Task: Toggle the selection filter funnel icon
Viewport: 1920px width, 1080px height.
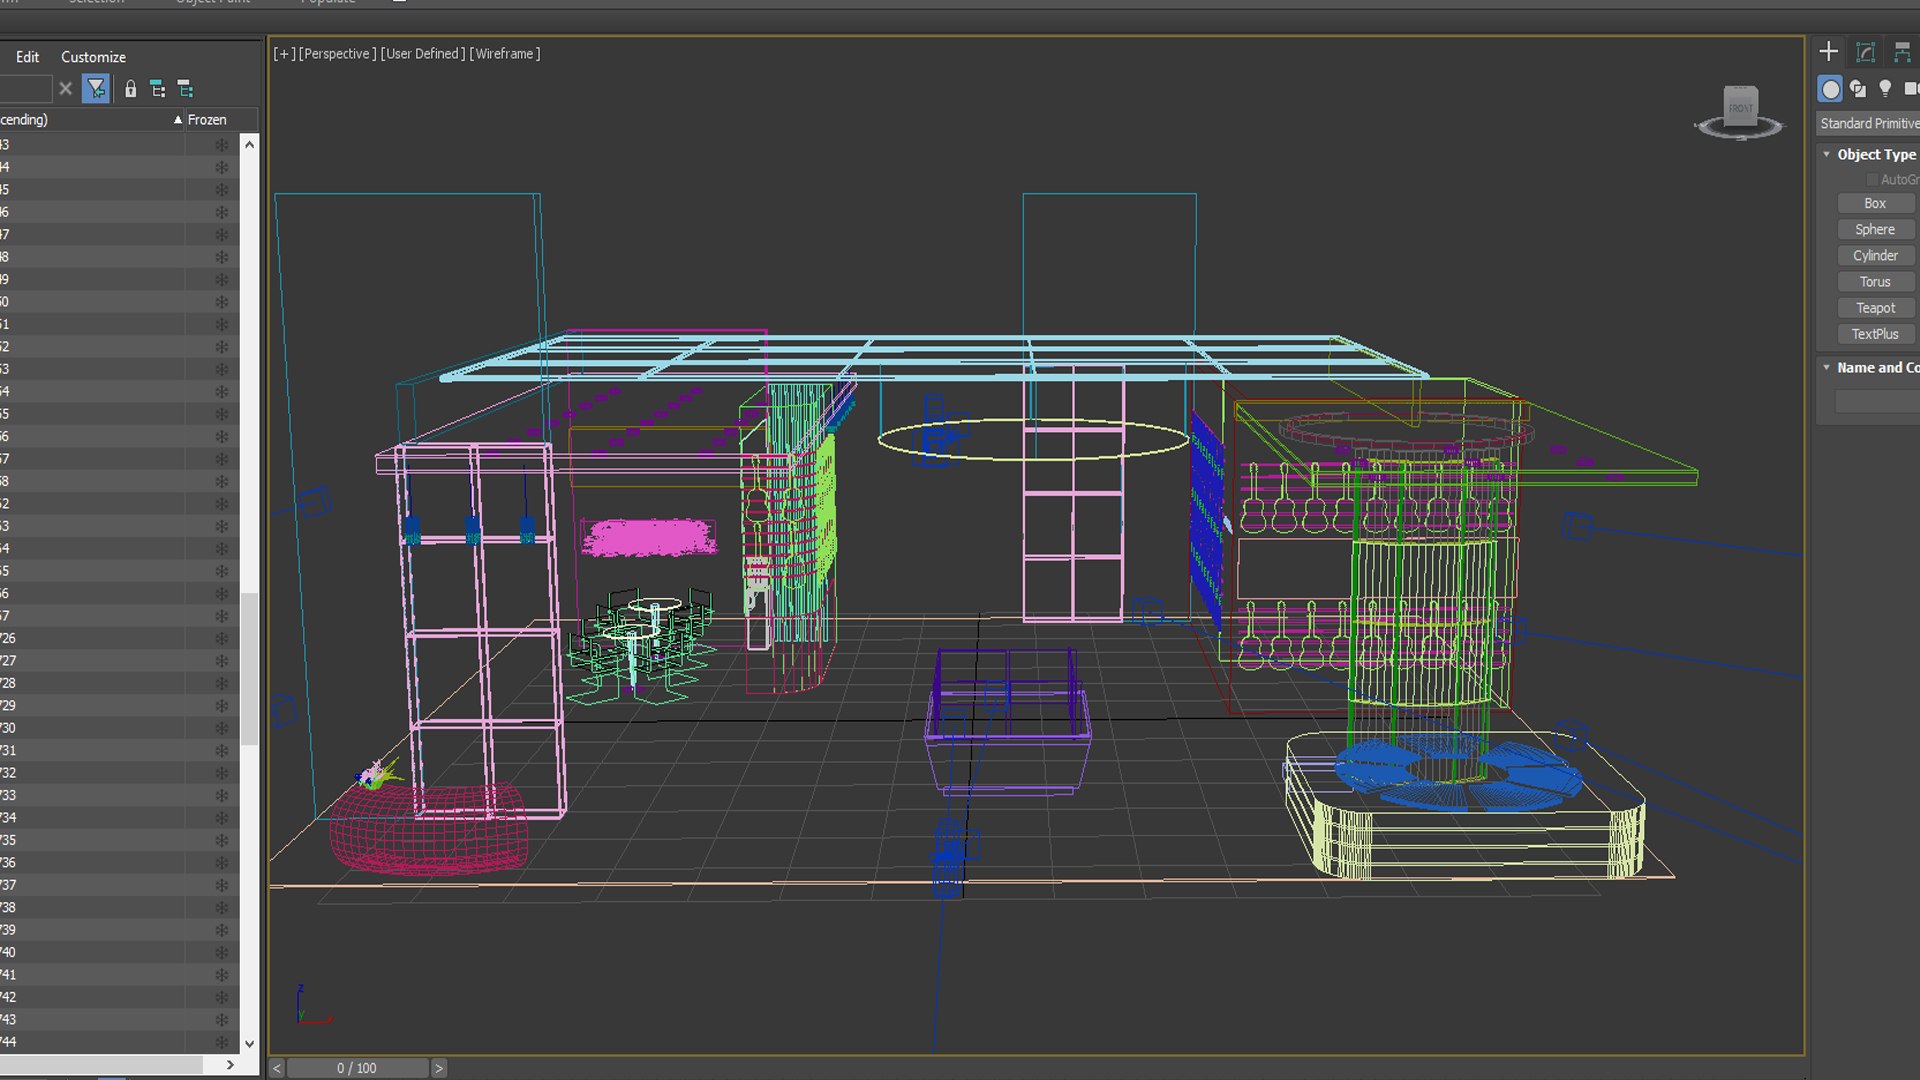Action: (96, 89)
